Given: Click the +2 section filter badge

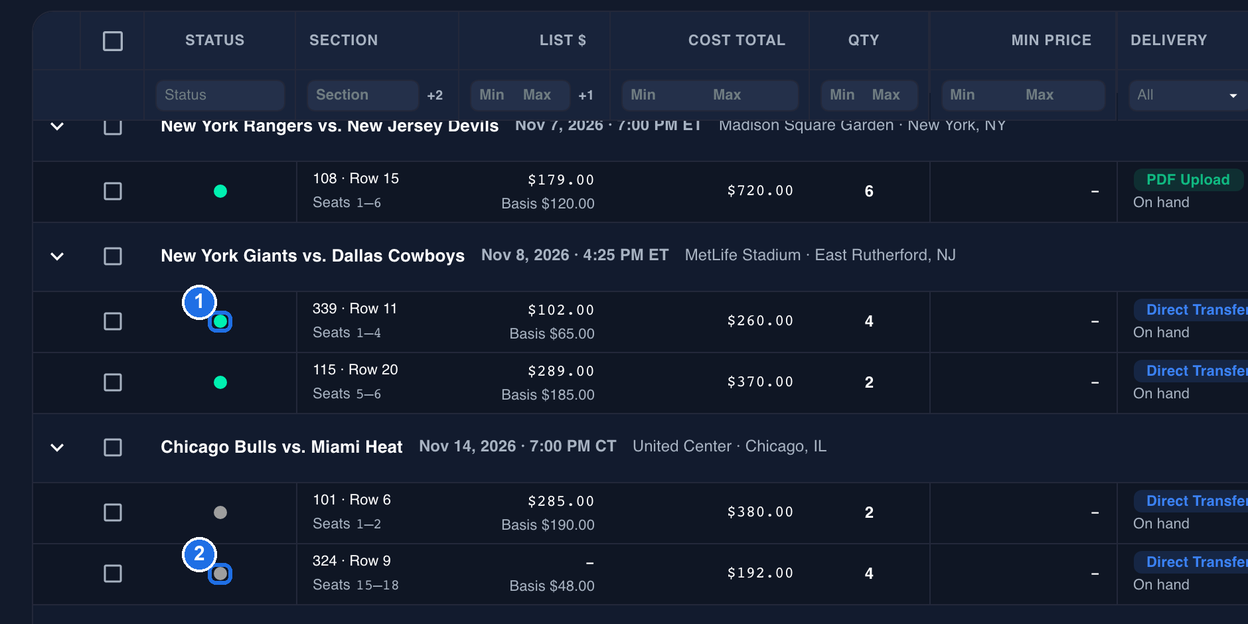Looking at the screenshot, I should pos(435,95).
